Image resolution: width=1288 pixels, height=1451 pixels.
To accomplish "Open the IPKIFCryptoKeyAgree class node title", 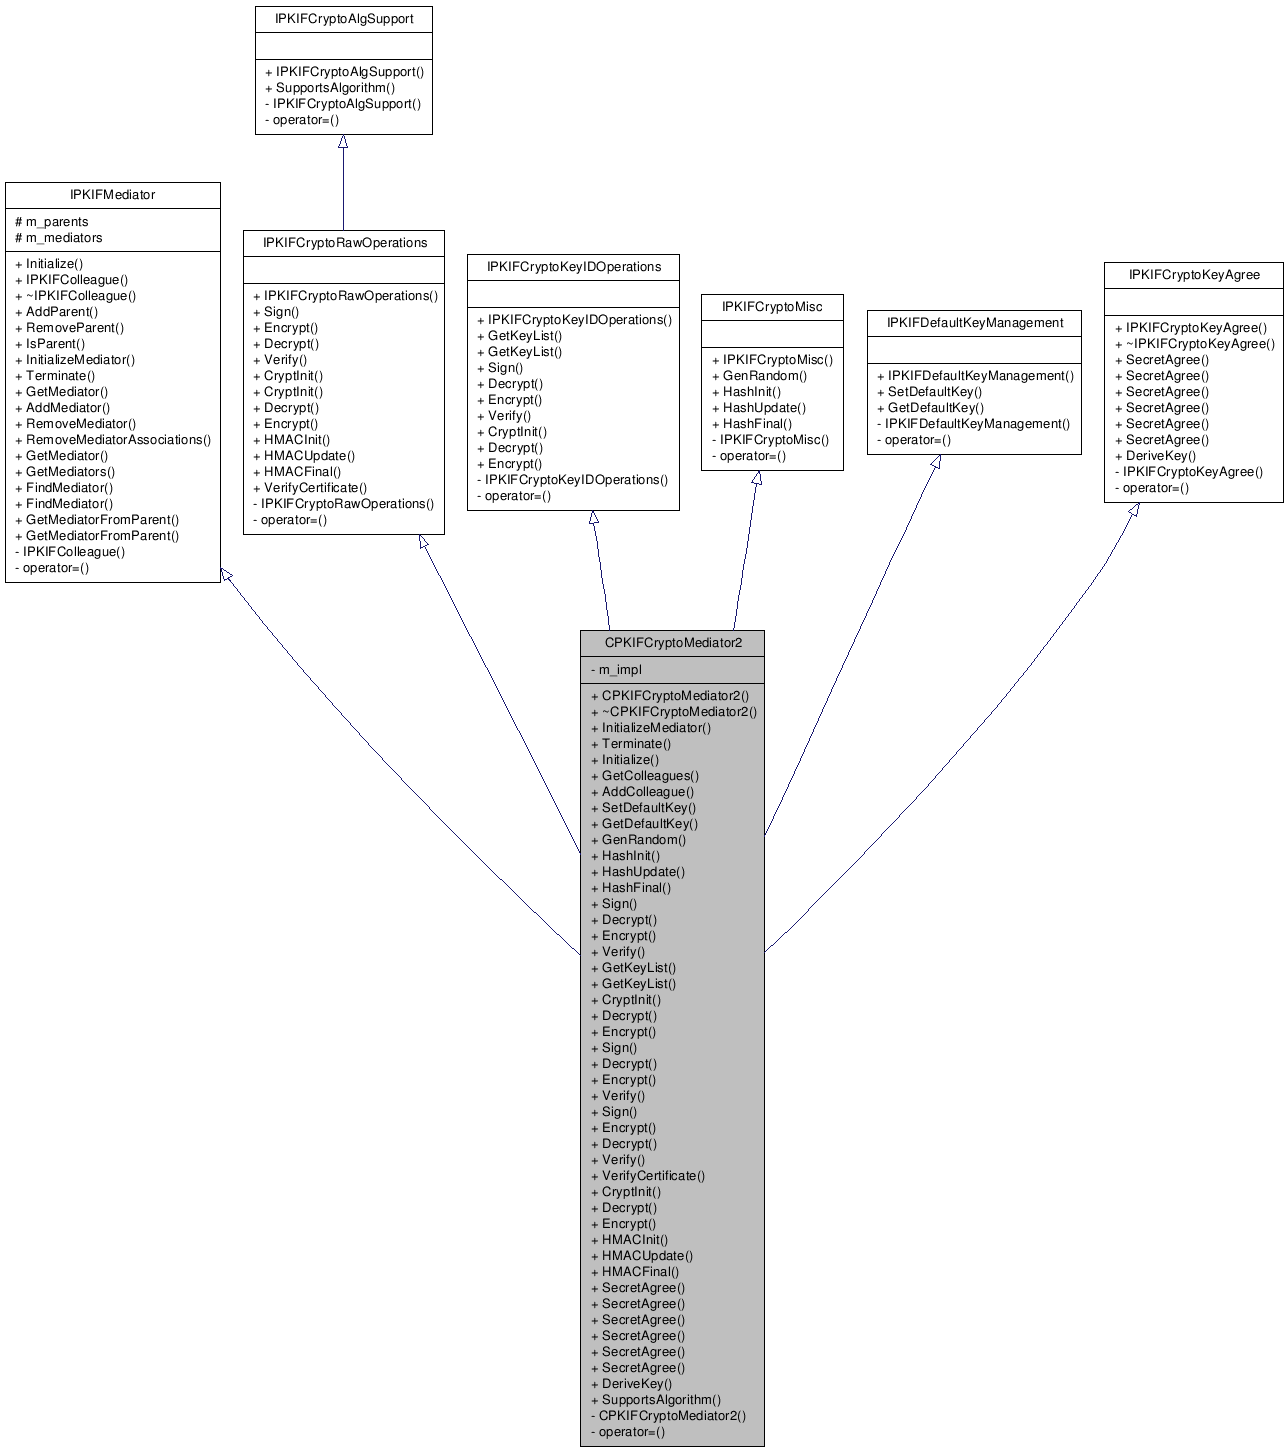I will 1194,274.
